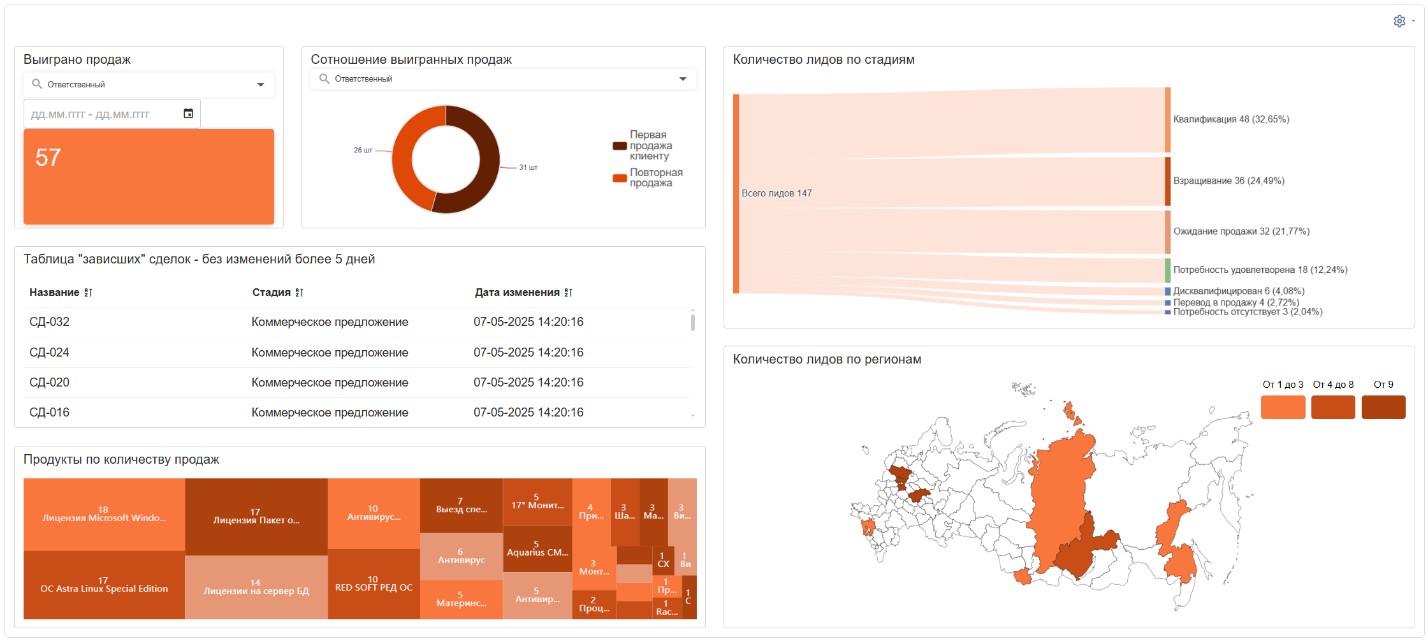Sort the table by Стадия column

pyautogui.click(x=300, y=293)
